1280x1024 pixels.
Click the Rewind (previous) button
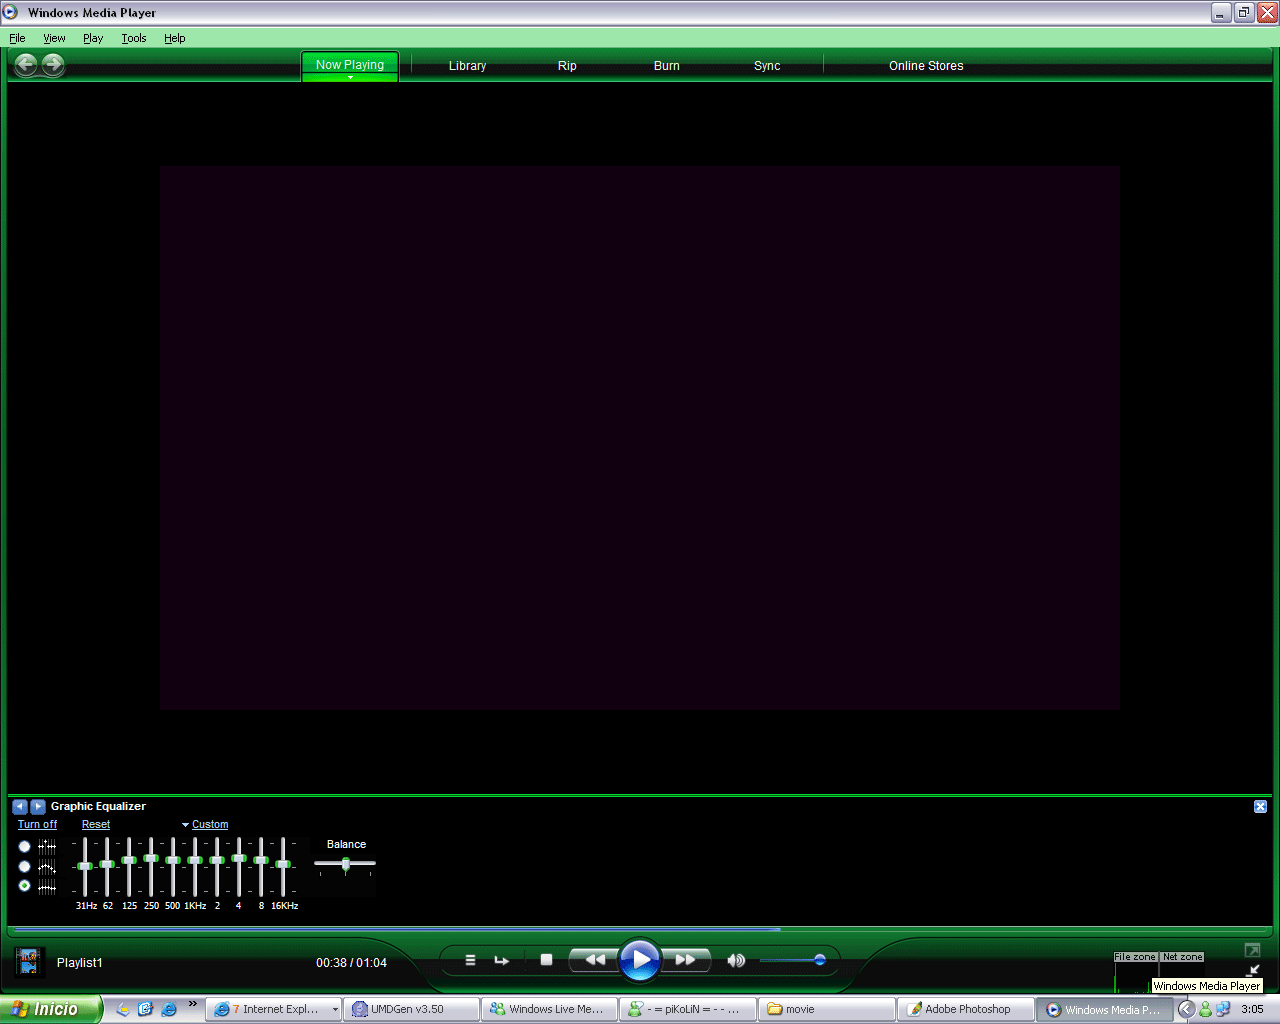pyautogui.click(x=594, y=960)
